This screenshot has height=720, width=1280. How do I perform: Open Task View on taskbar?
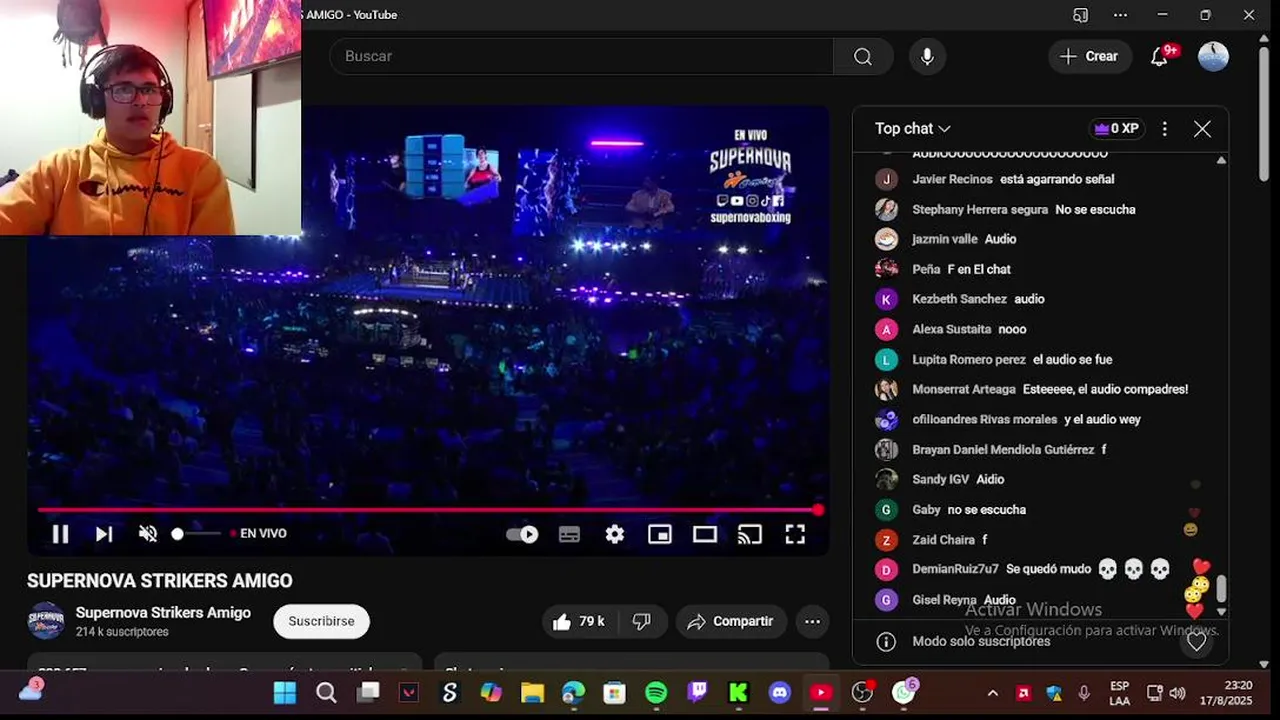pos(368,693)
